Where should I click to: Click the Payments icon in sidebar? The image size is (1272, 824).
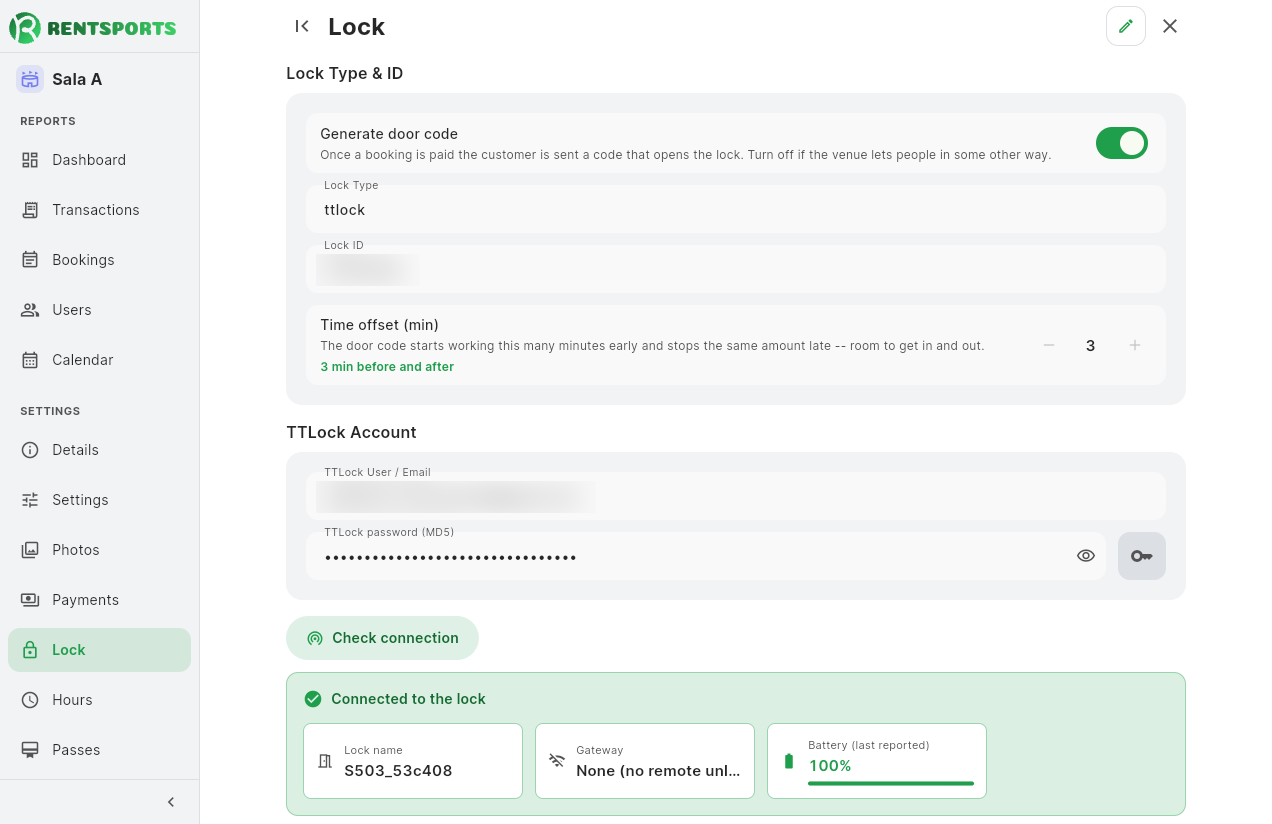click(x=30, y=600)
